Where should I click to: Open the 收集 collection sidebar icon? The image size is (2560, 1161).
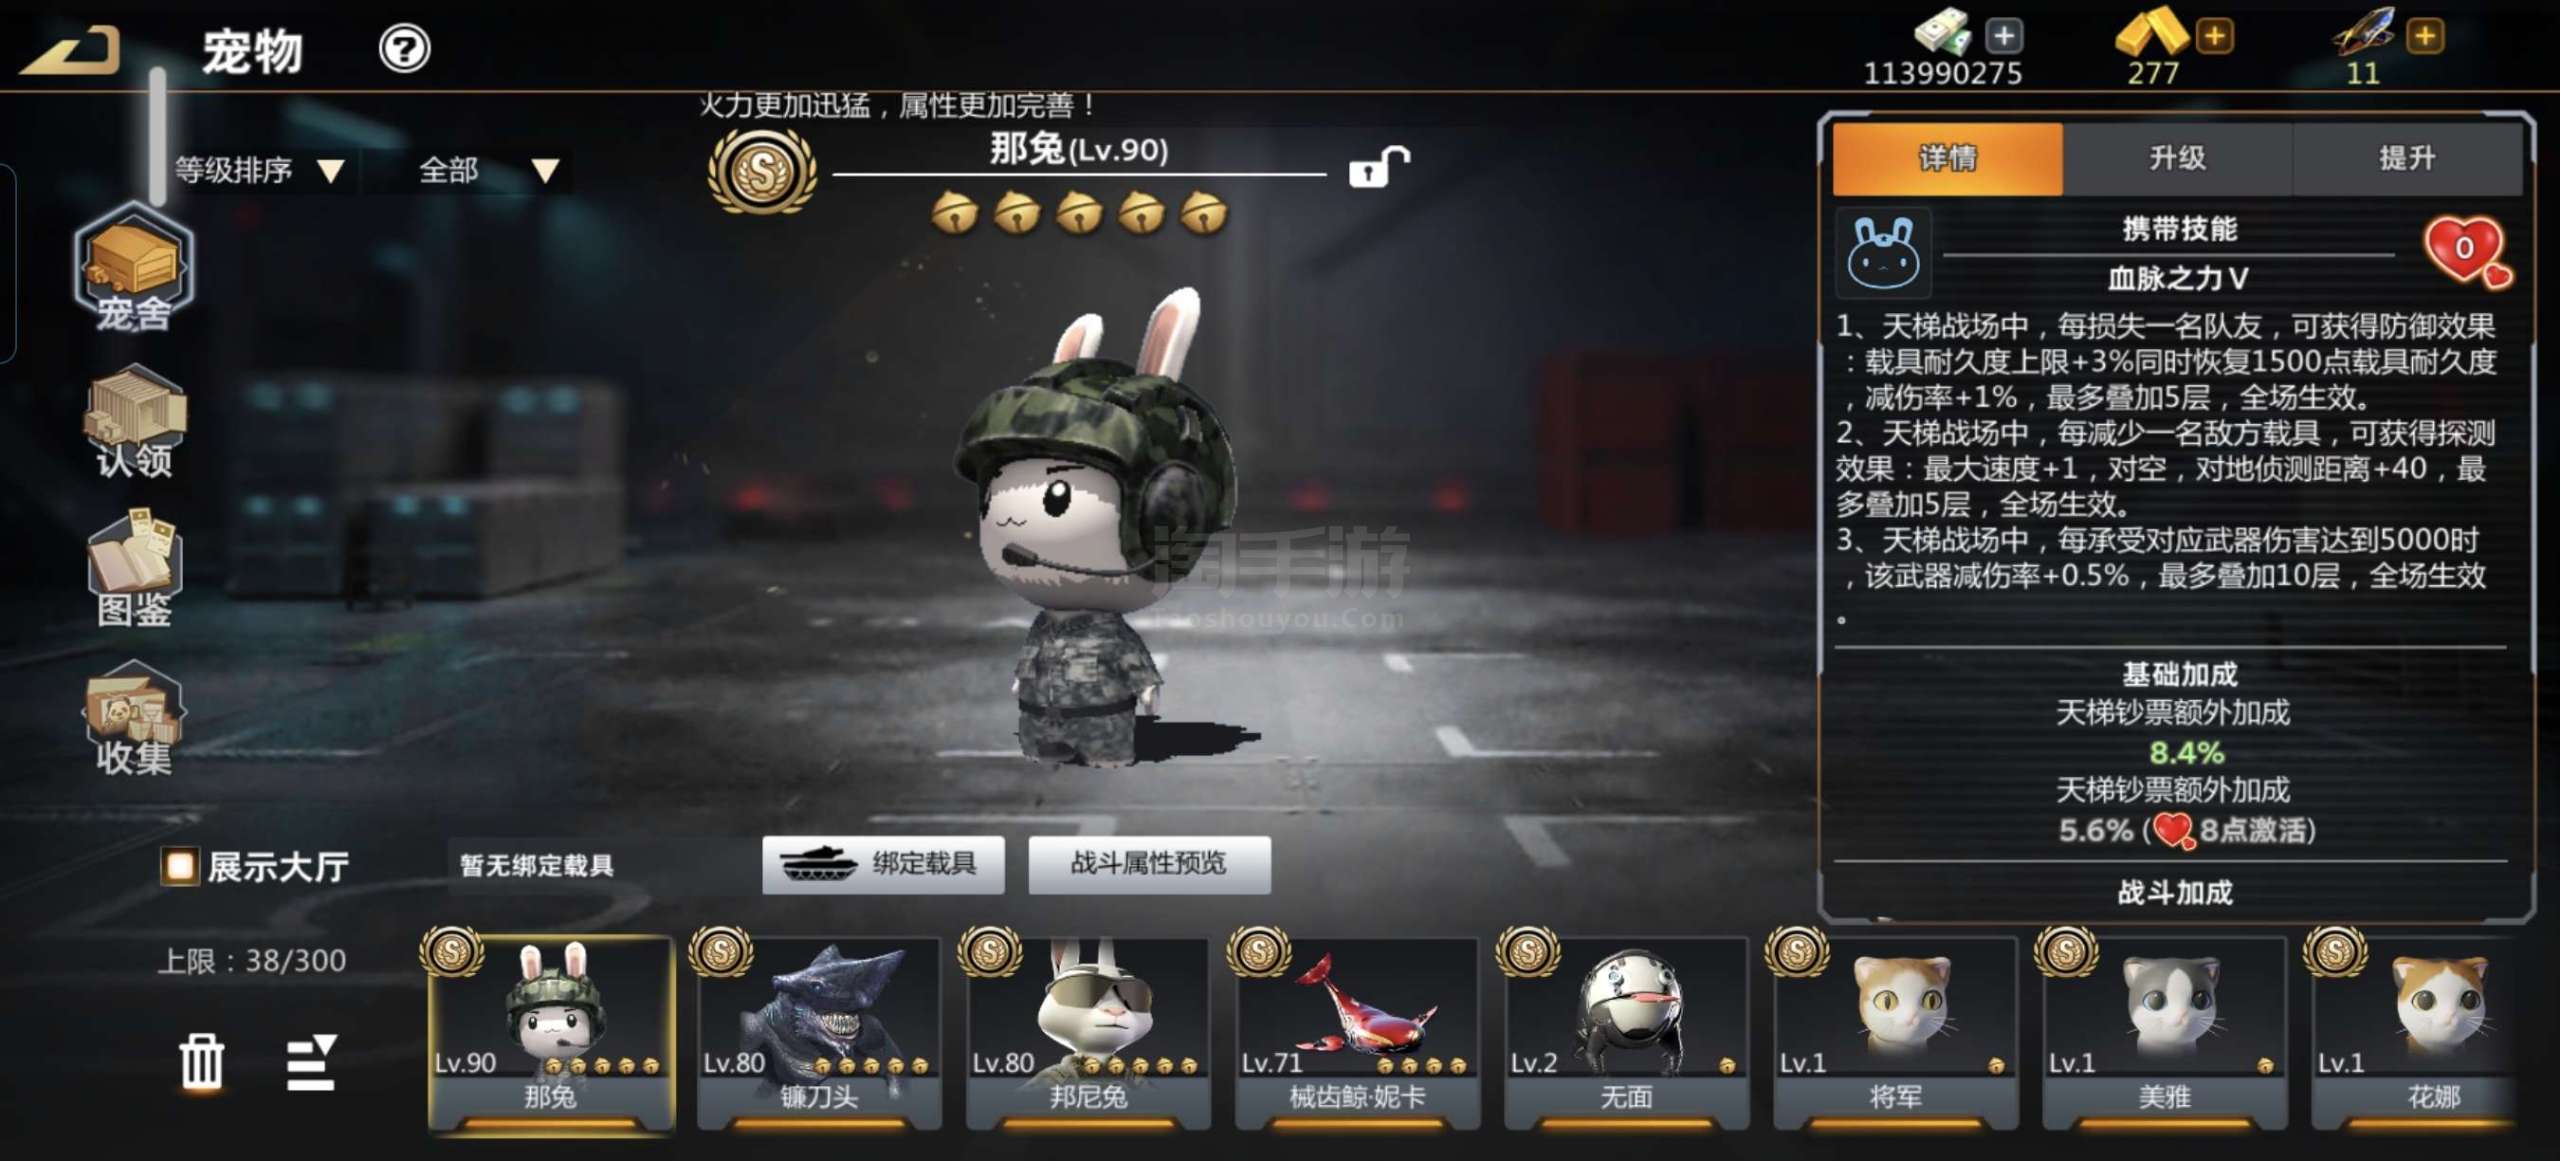tap(134, 717)
